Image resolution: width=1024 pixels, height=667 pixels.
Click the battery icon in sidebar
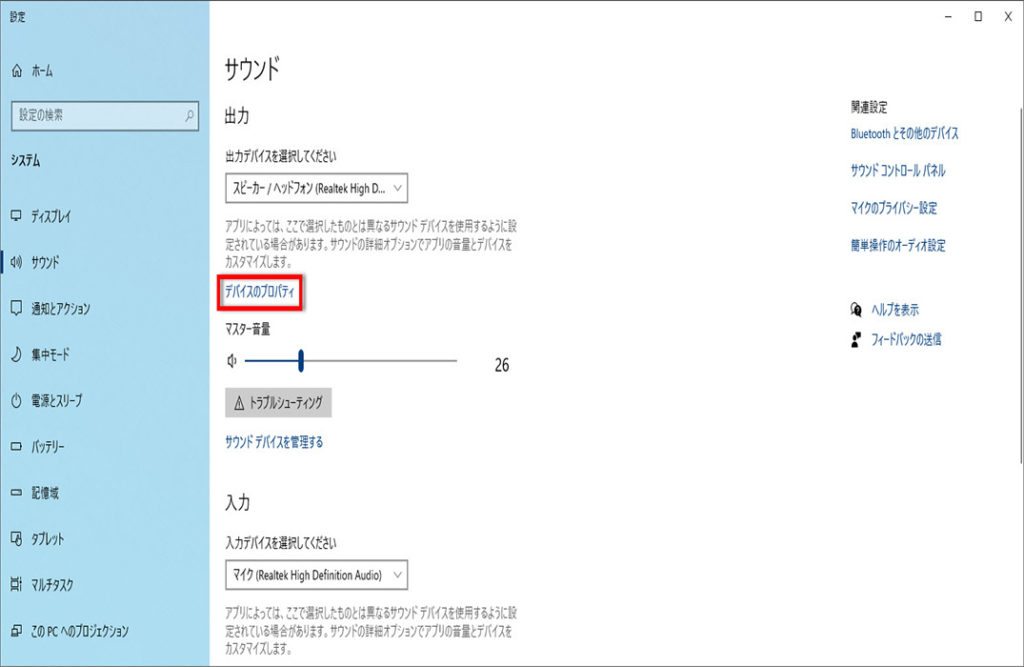pyautogui.click(x=16, y=447)
